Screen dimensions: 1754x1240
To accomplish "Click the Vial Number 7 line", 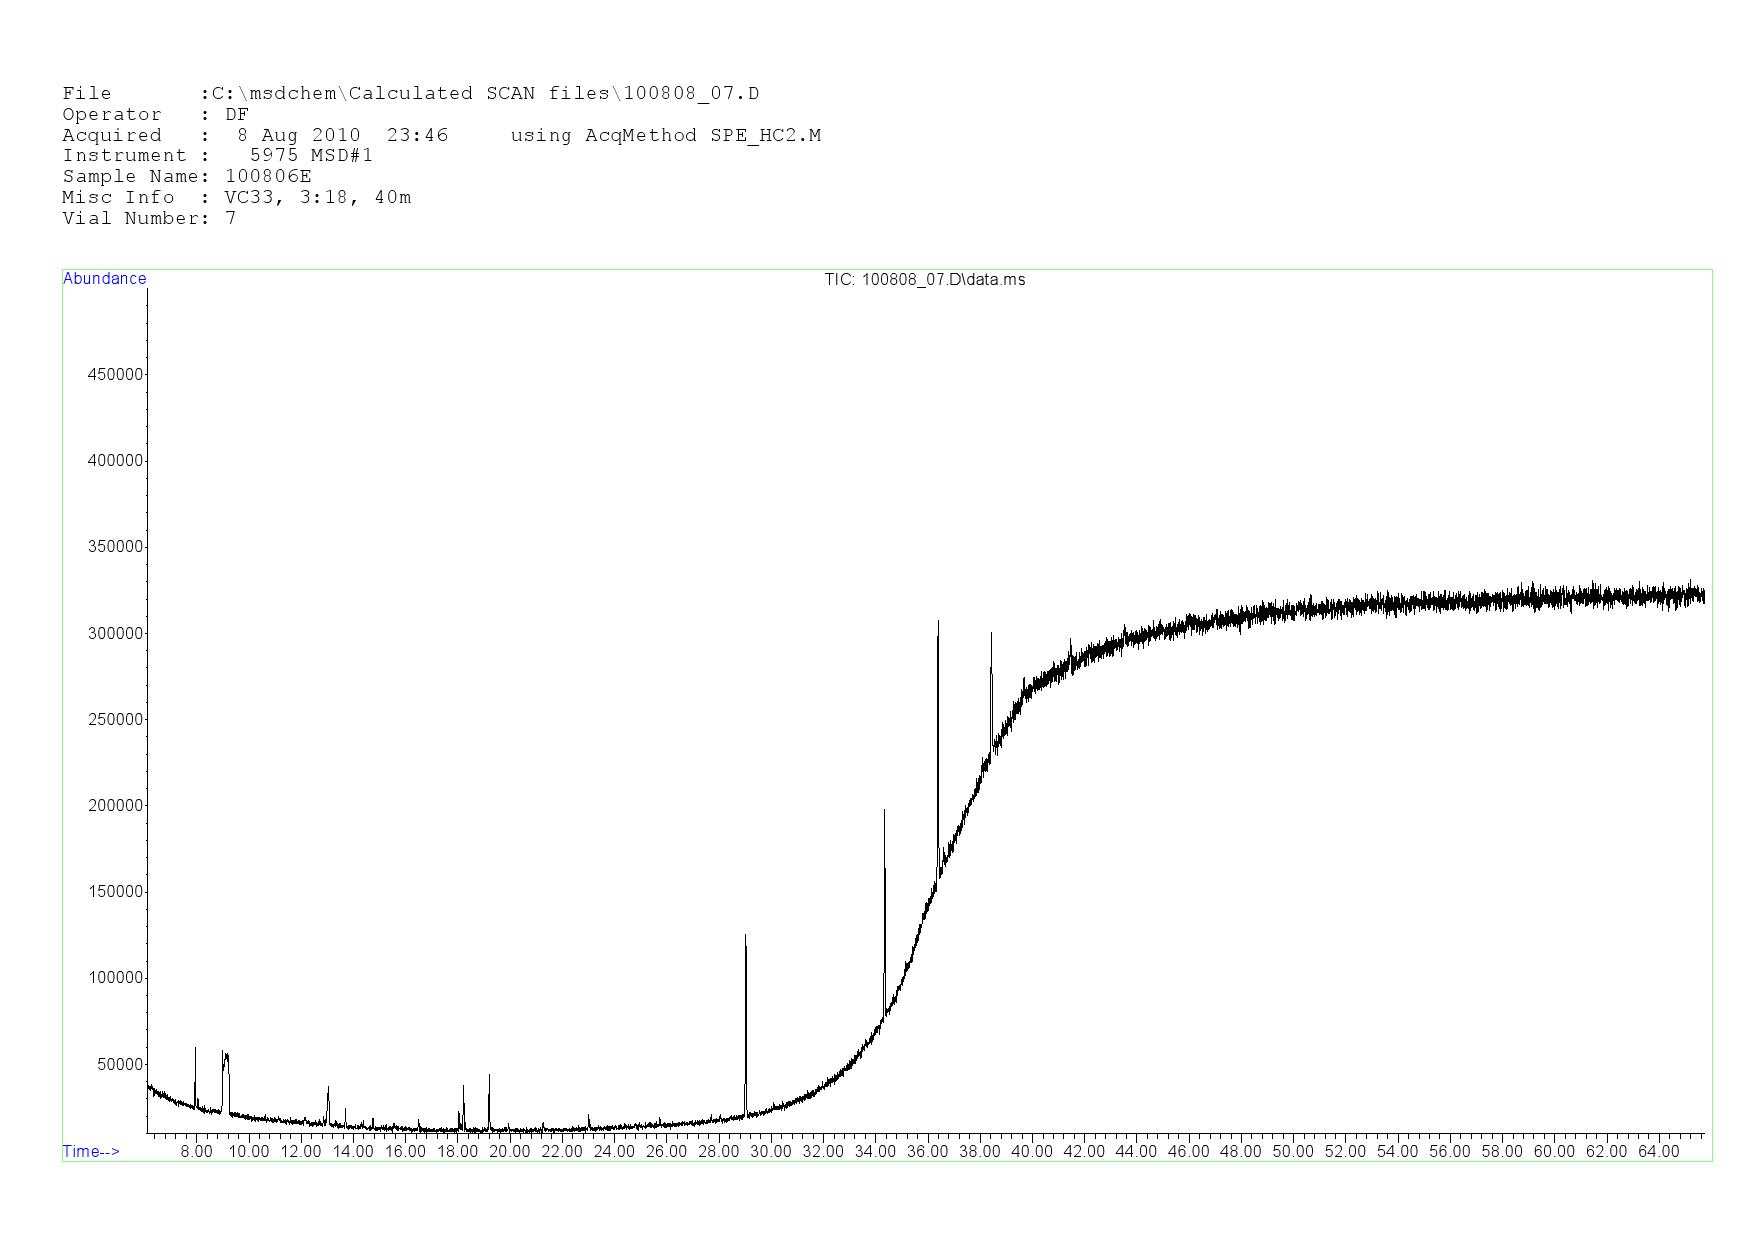I will [x=149, y=218].
